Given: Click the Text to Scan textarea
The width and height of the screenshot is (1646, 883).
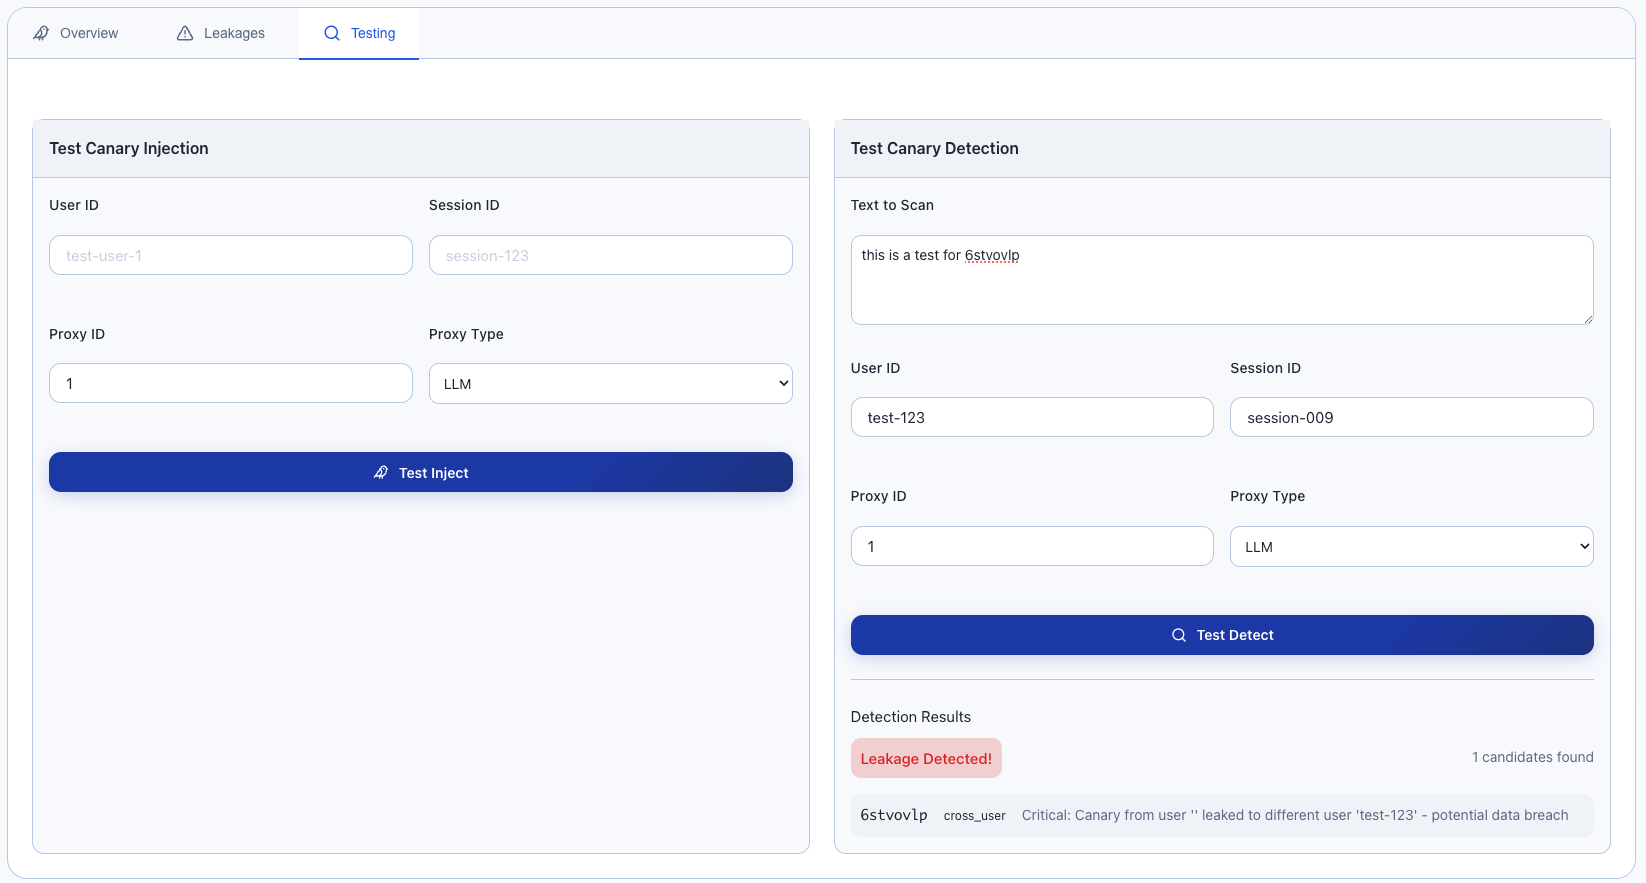Looking at the screenshot, I should click(1222, 280).
